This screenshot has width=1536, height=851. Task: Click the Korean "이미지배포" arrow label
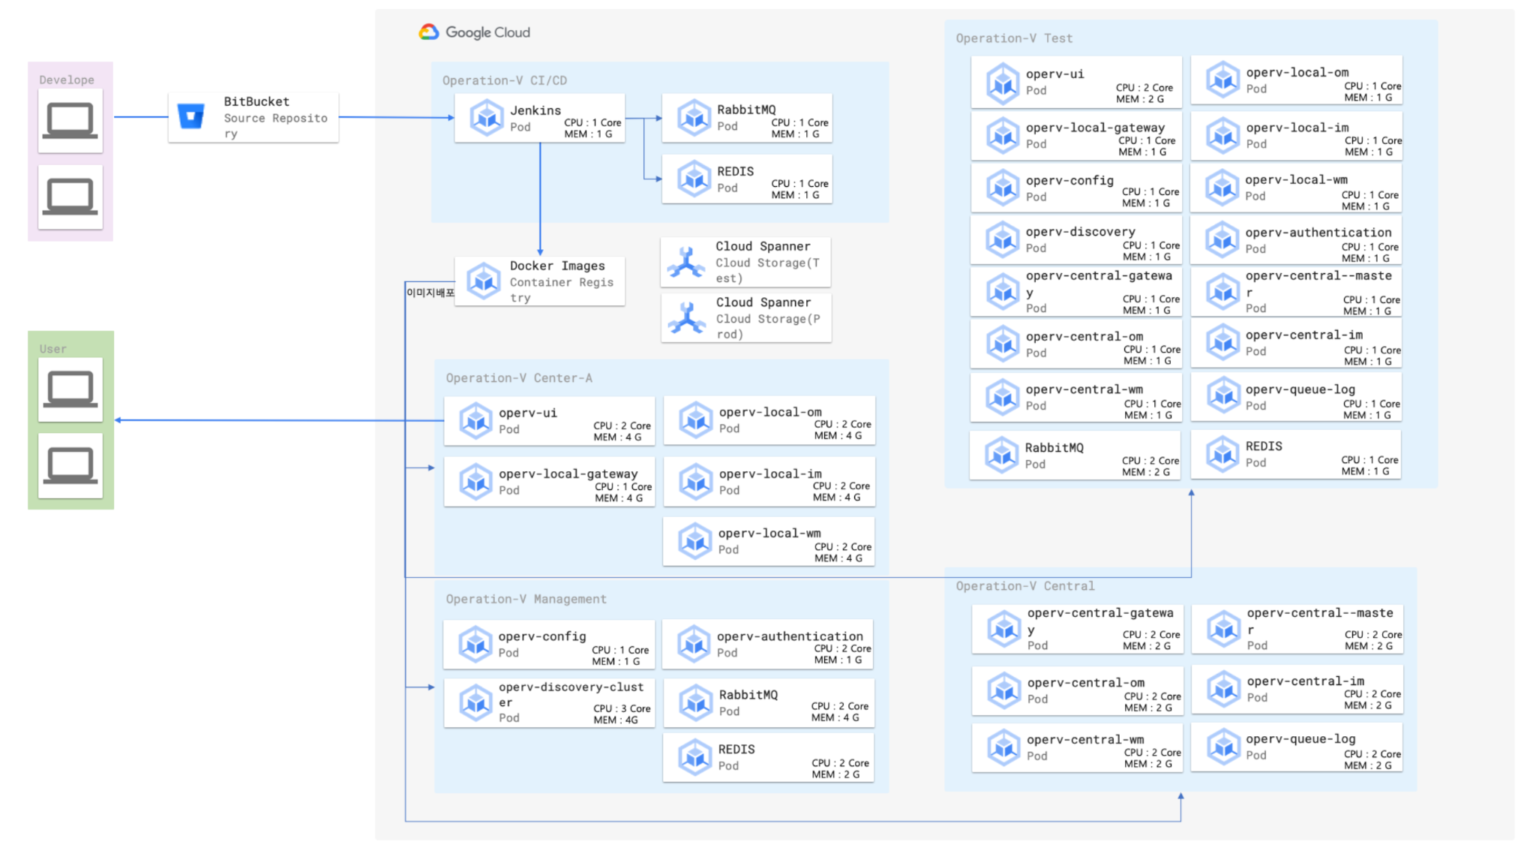[430, 292]
